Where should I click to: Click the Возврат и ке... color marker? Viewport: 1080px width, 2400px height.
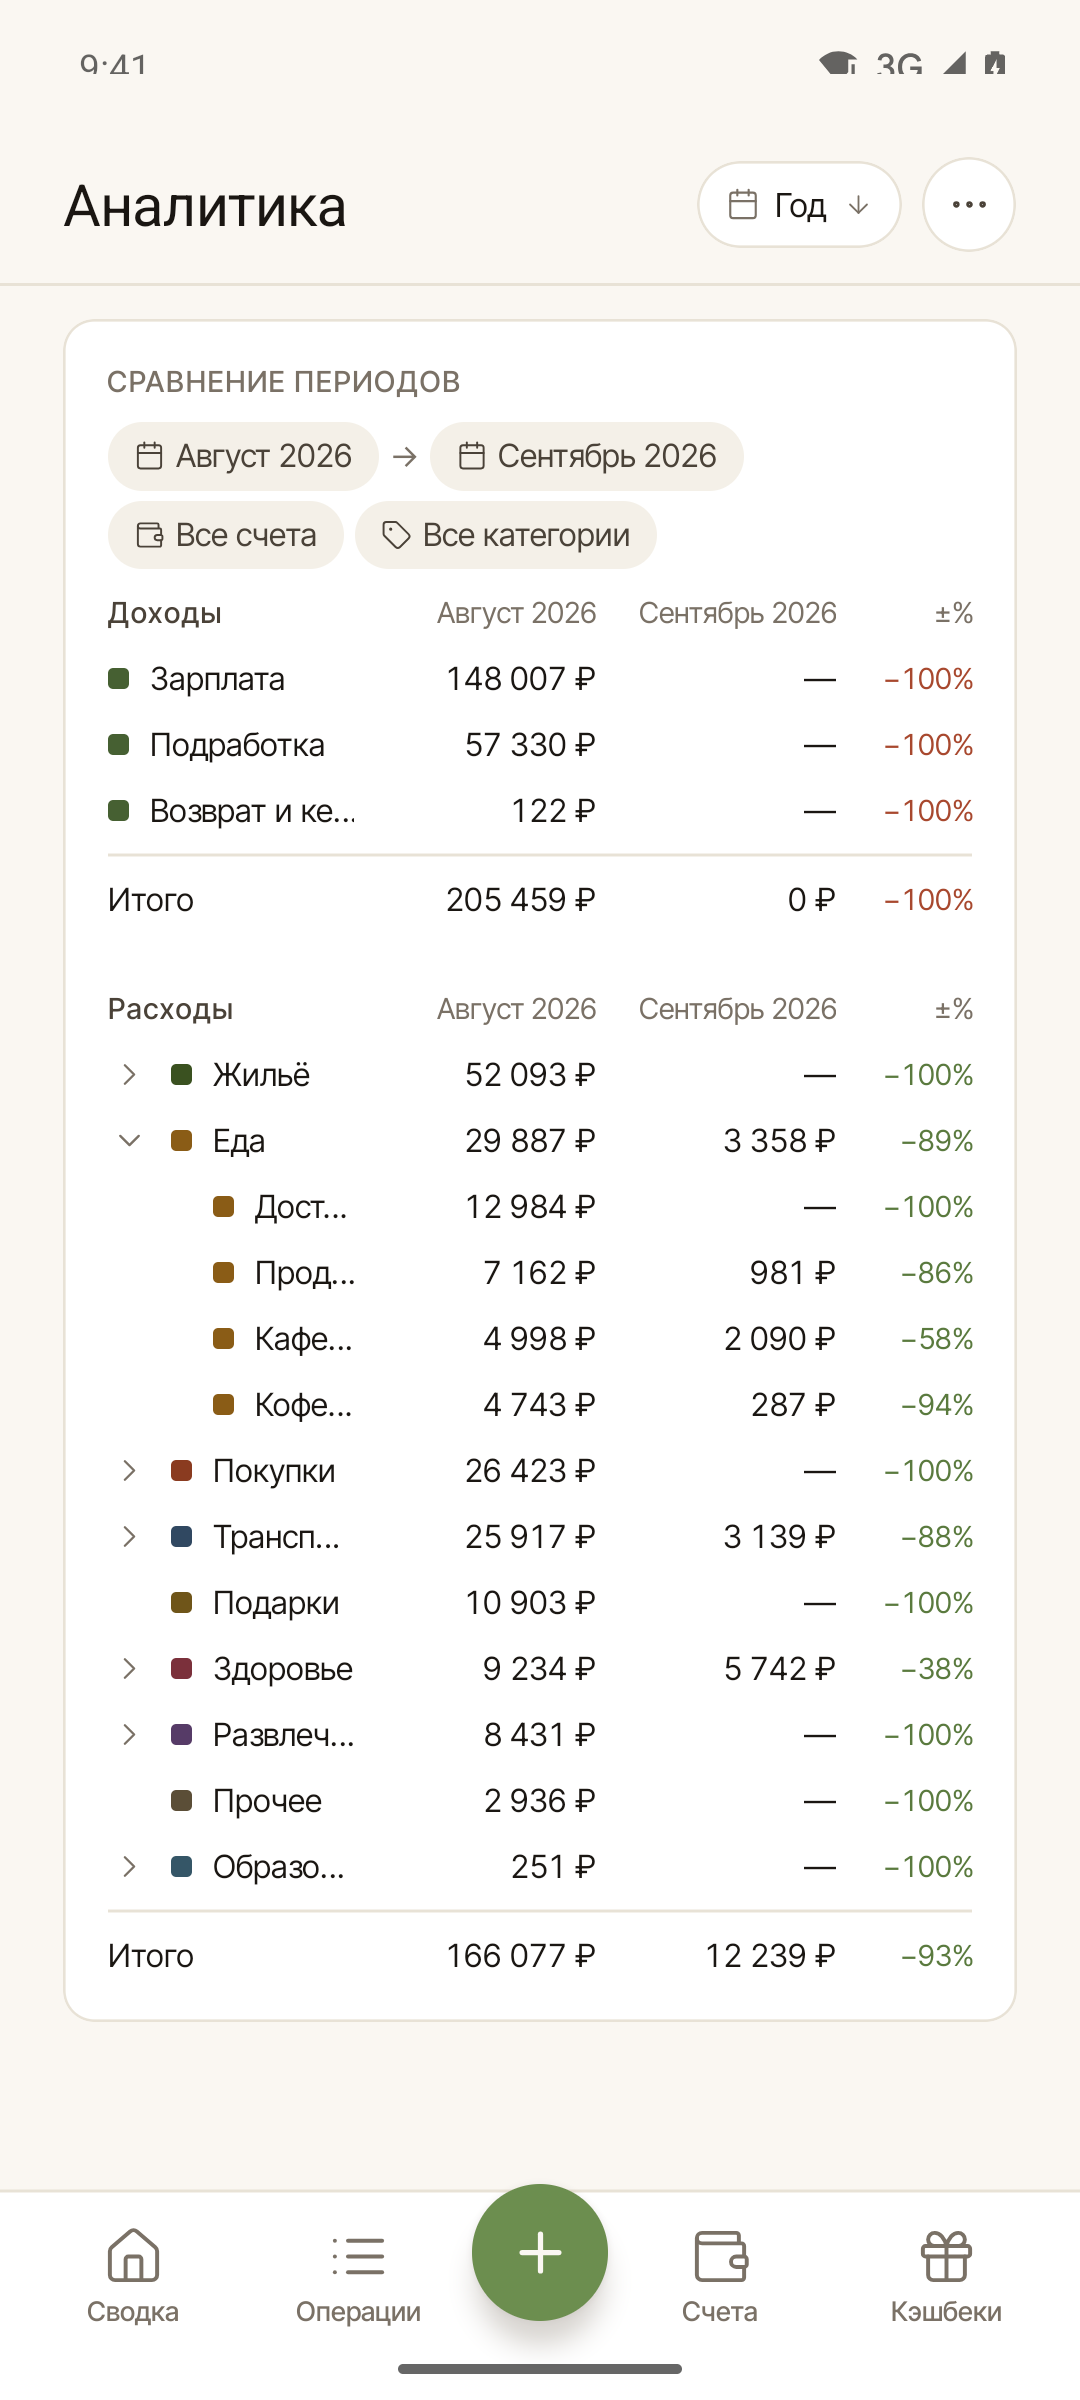tap(119, 811)
